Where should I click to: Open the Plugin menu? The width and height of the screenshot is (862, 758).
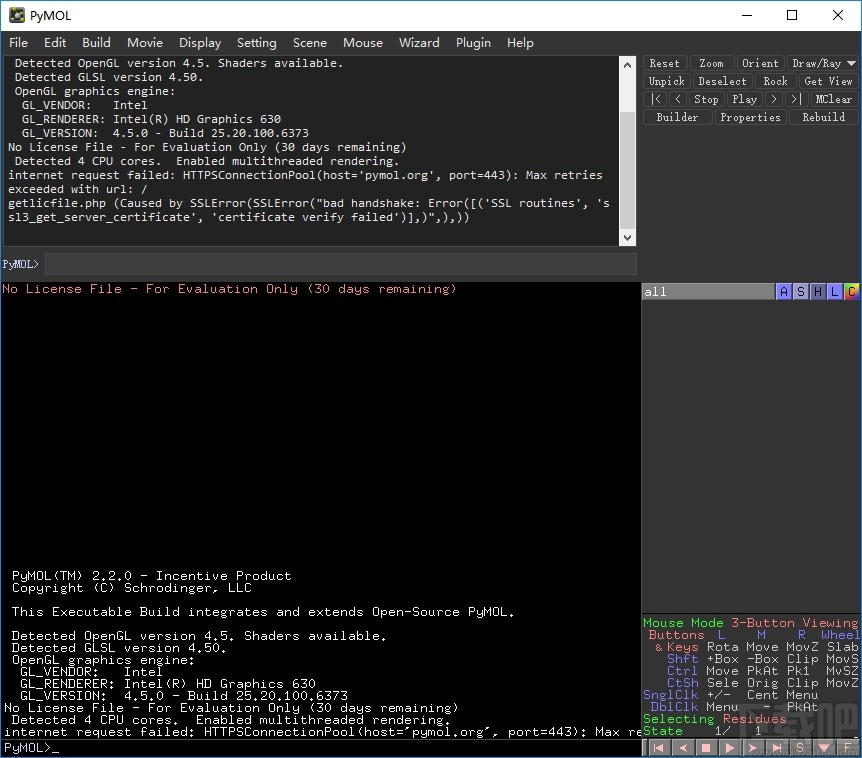click(473, 42)
